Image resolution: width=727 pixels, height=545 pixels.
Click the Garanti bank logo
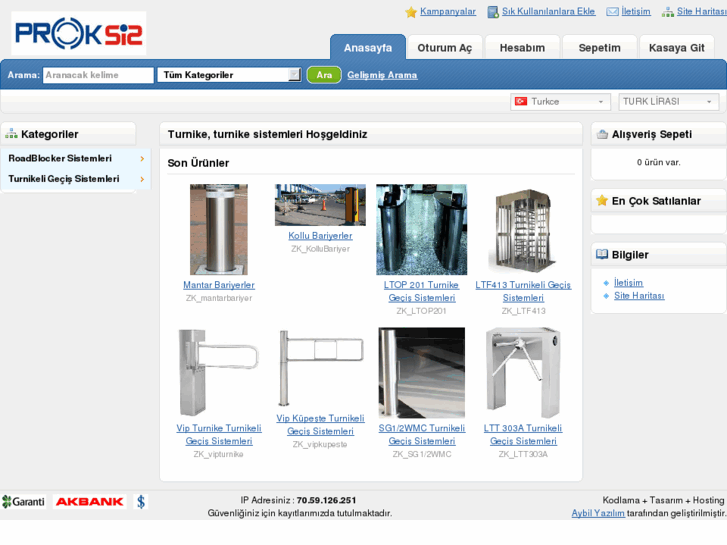coord(23,501)
